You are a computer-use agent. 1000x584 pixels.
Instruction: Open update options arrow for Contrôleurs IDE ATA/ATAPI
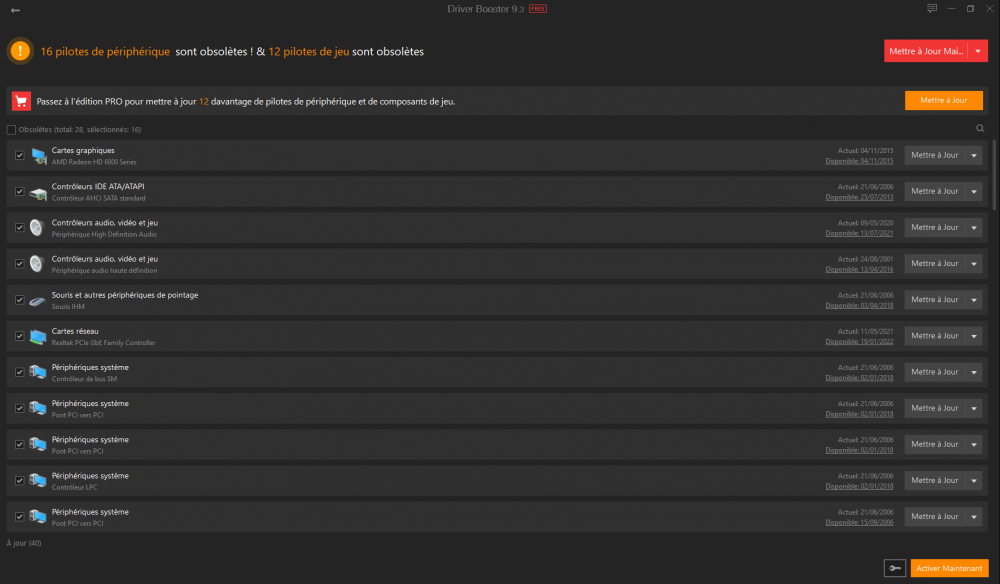[x=974, y=191]
